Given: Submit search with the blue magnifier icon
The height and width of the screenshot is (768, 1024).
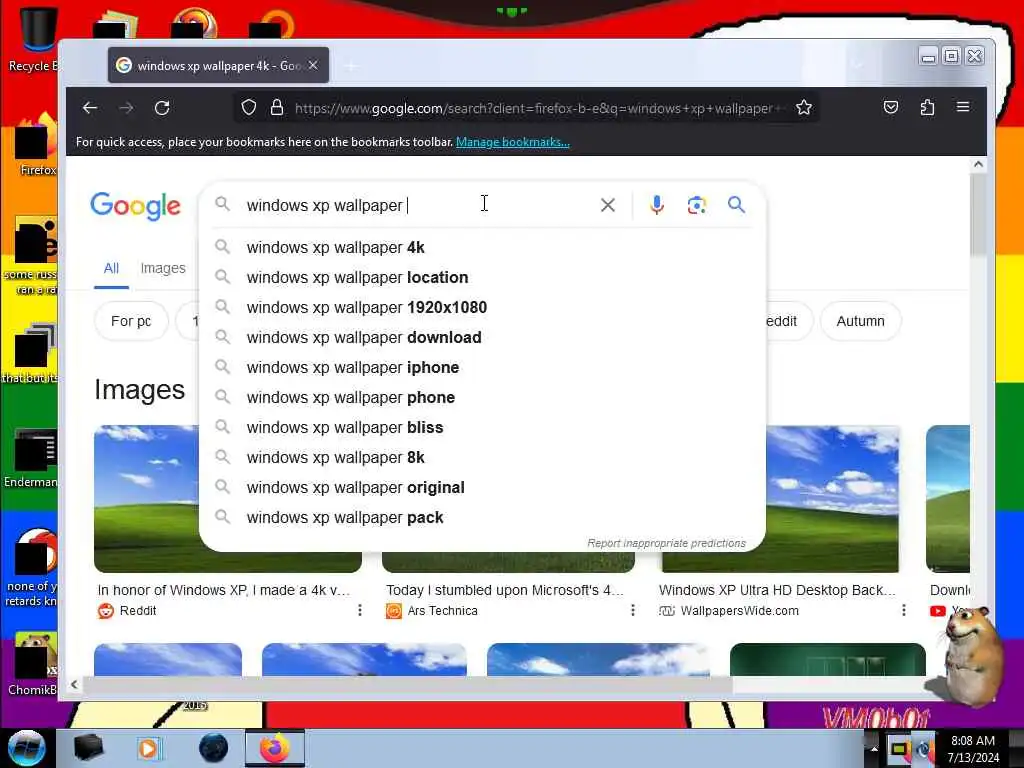Looking at the screenshot, I should [737, 205].
